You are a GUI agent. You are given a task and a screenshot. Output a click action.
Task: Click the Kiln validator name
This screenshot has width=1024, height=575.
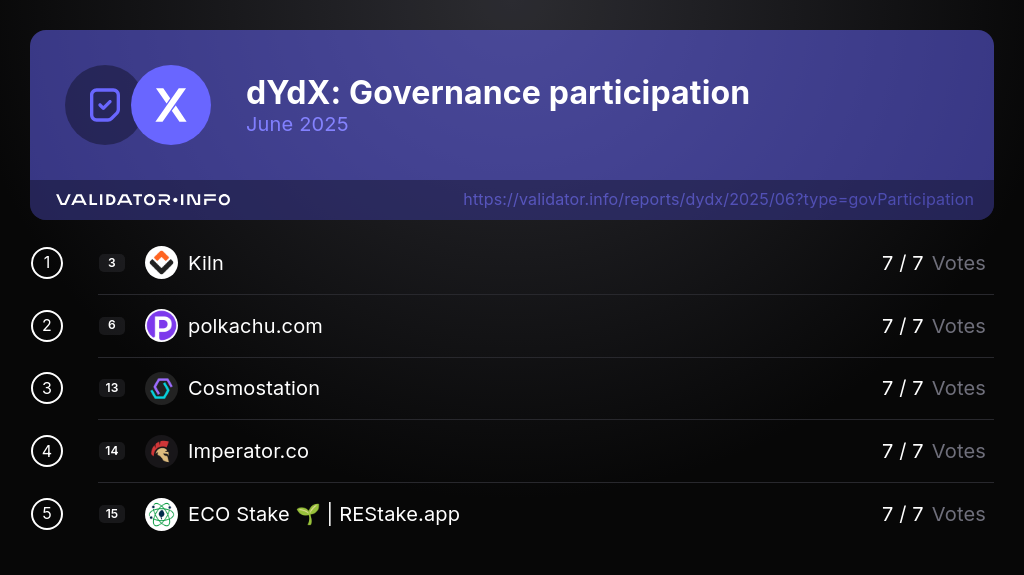pyautogui.click(x=206, y=263)
